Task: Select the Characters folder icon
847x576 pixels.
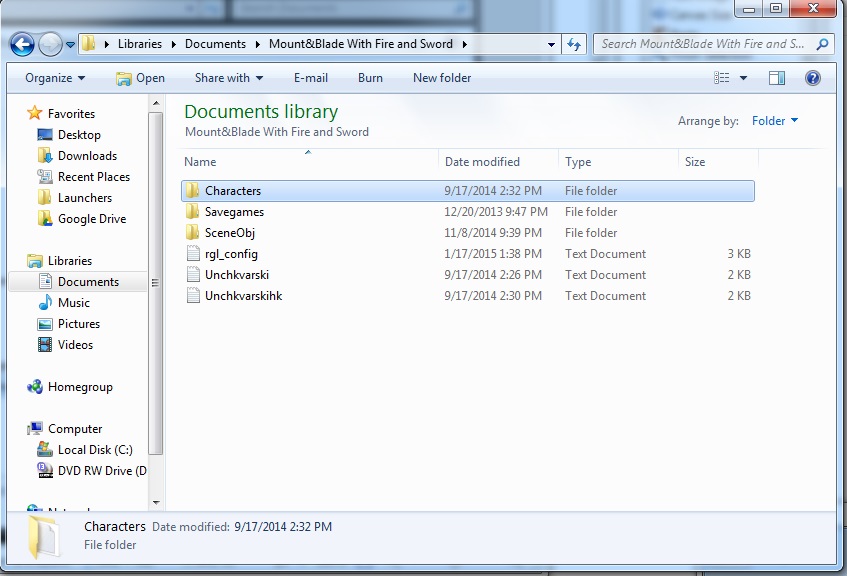Action: tap(192, 190)
